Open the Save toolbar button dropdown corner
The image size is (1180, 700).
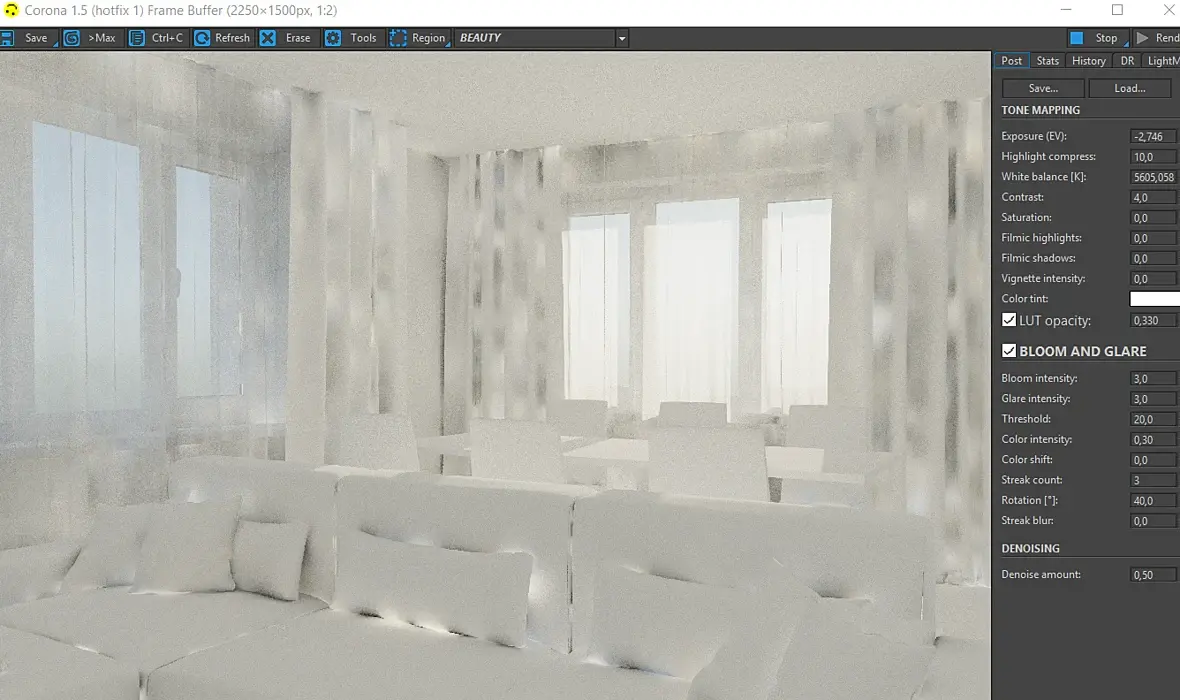point(56,44)
